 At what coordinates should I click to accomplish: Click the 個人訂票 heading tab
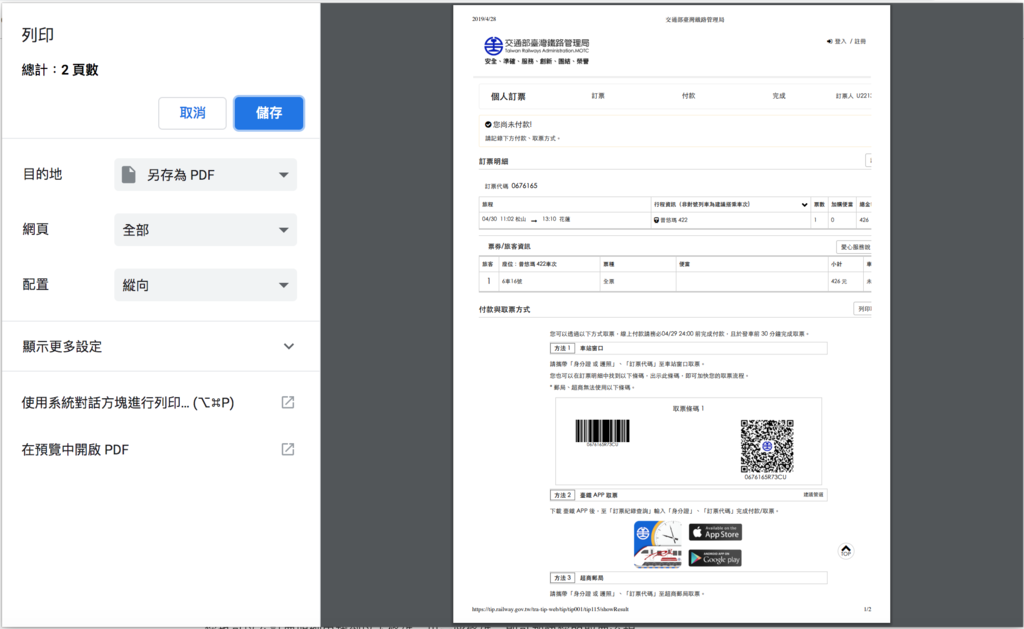coord(508,97)
